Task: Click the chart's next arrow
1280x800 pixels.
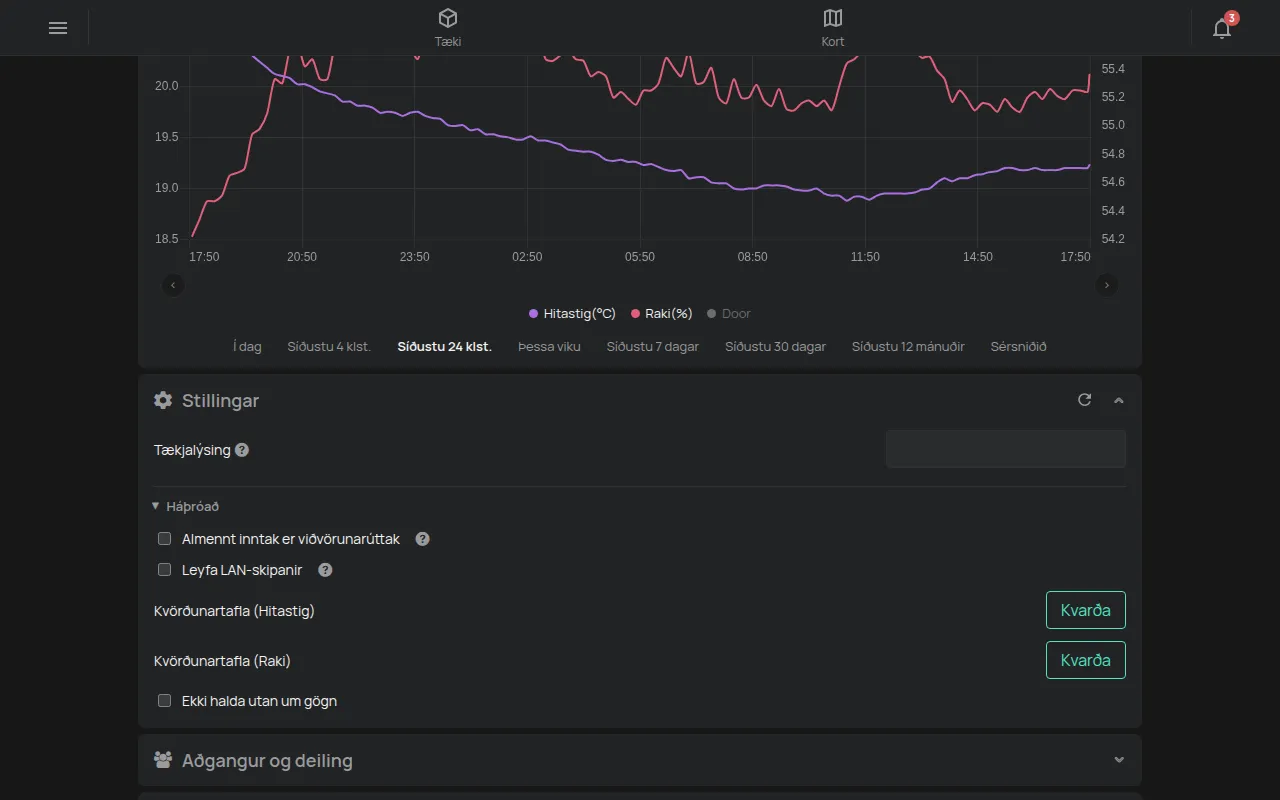Action: pyautogui.click(x=1107, y=285)
